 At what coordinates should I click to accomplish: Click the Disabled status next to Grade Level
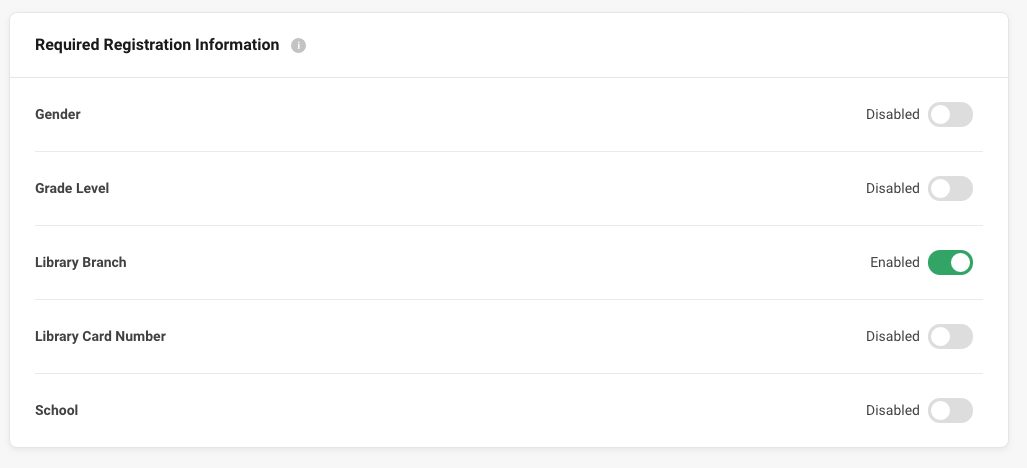[893, 189]
